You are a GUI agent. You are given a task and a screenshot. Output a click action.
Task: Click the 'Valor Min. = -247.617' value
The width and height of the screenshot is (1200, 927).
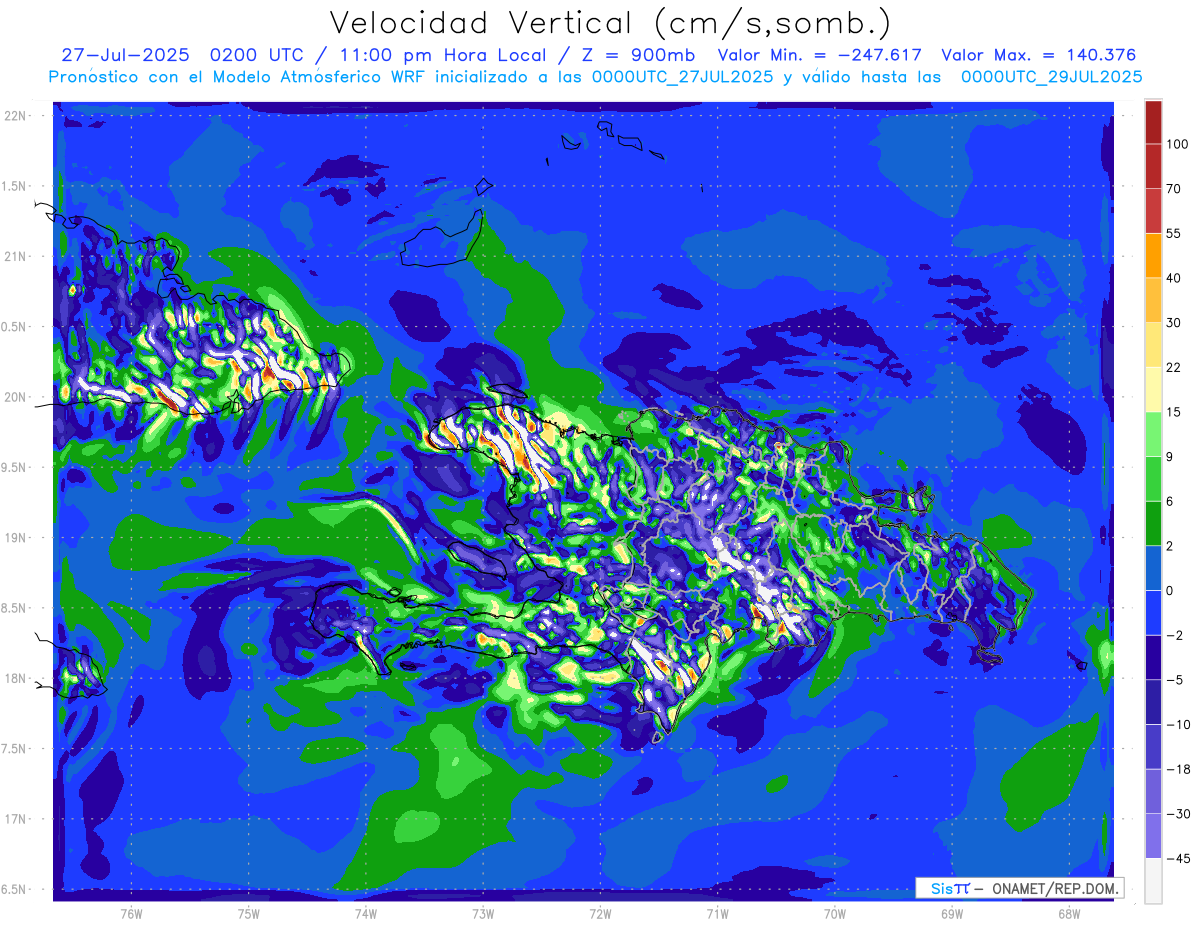(820, 55)
